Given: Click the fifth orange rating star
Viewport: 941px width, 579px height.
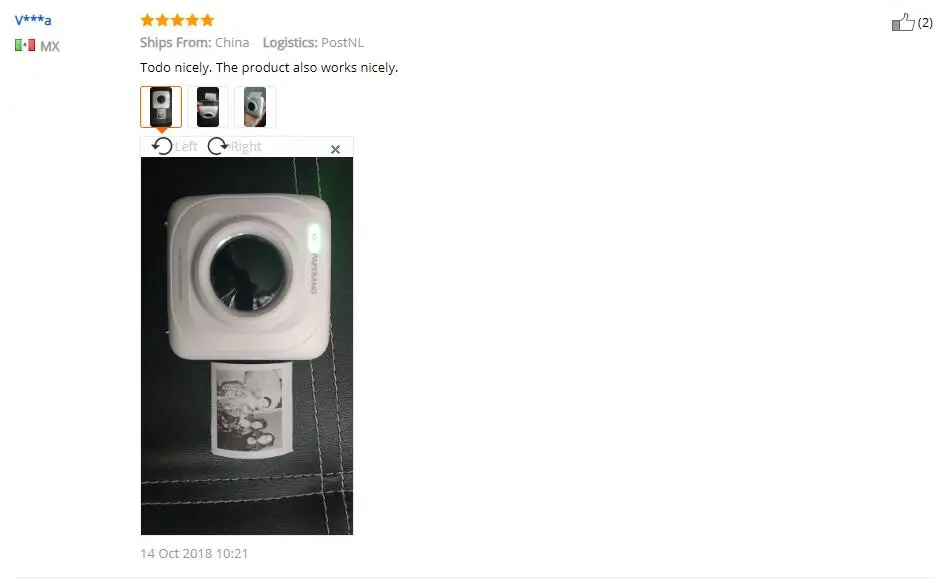Looking at the screenshot, I should tap(208, 20).
